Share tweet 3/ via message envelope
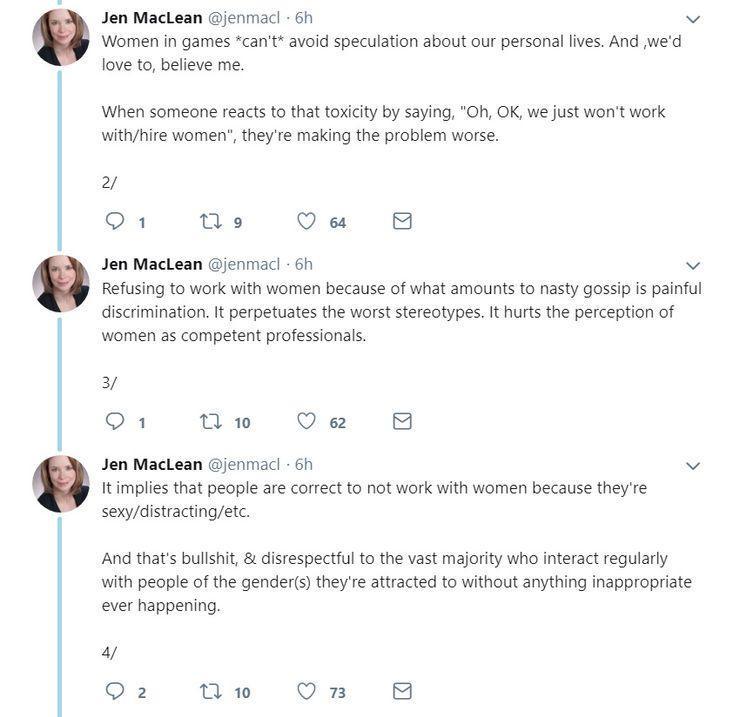Image resolution: width=740 pixels, height=717 pixels. click(x=402, y=421)
